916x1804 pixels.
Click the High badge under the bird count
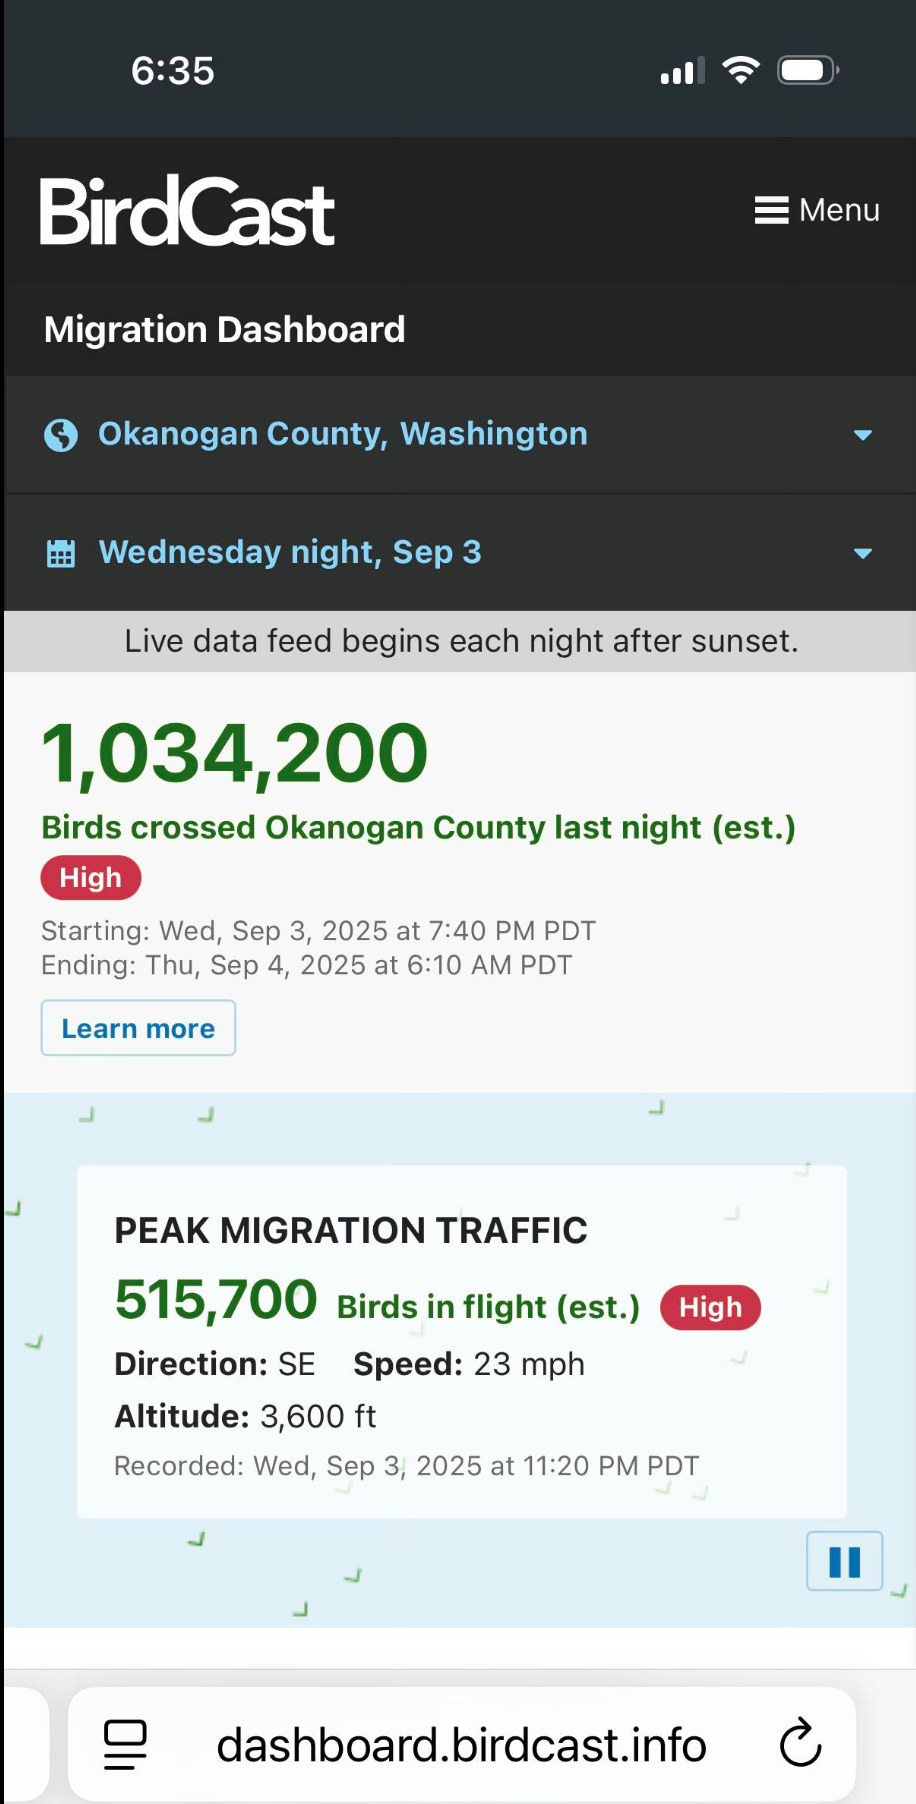(90, 877)
